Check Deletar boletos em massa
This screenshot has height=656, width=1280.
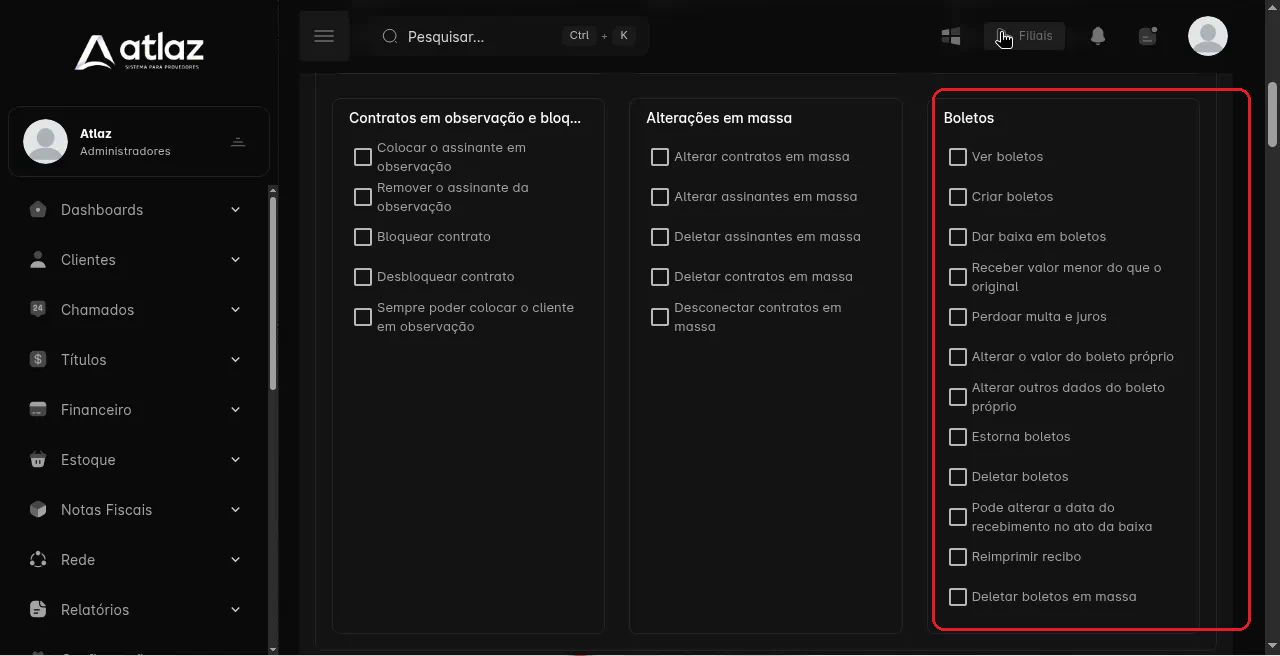click(958, 597)
